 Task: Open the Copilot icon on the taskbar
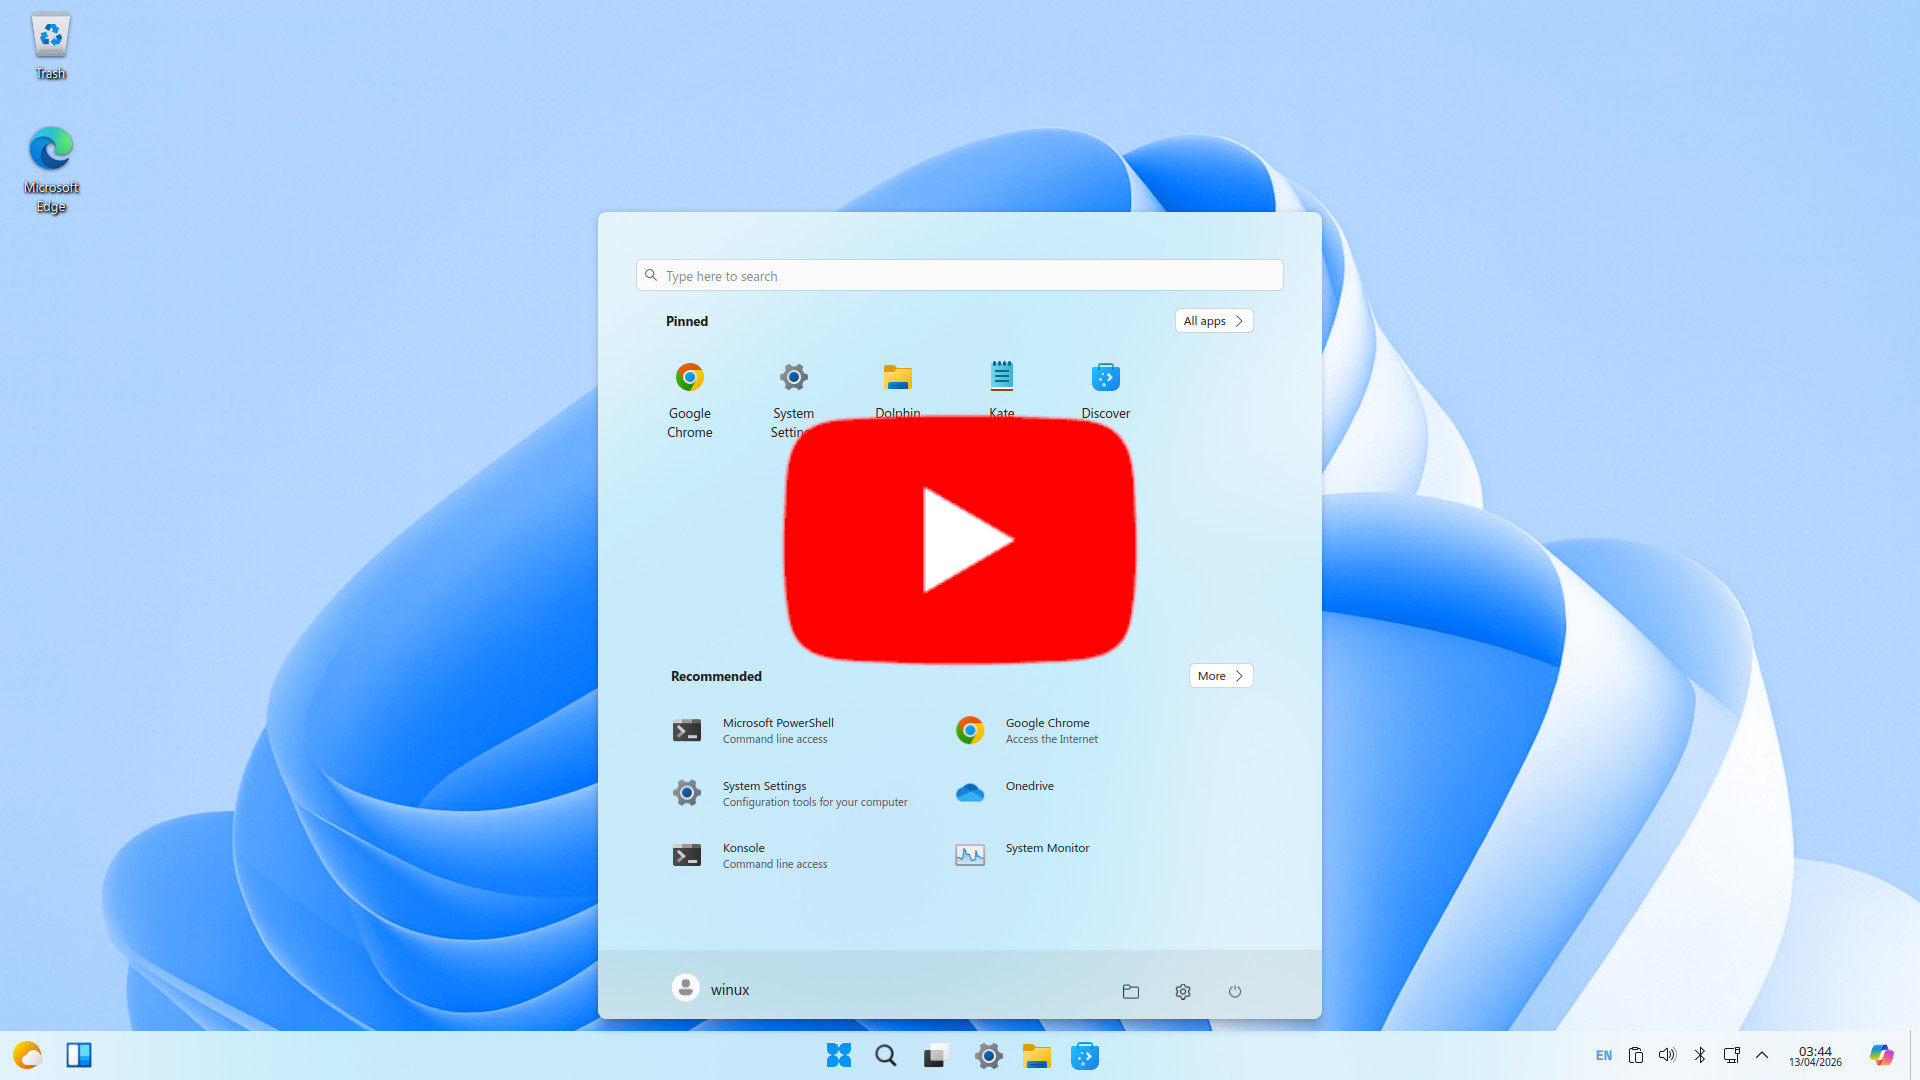pos(1881,1055)
